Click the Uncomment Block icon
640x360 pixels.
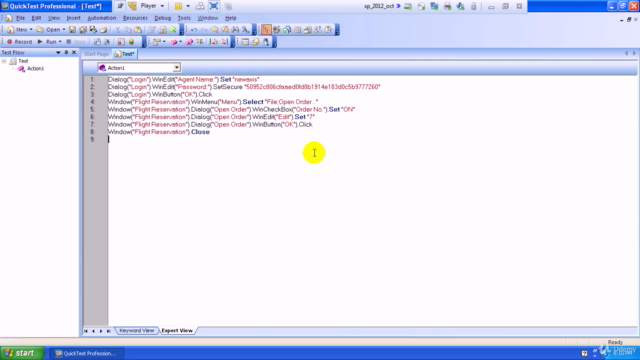pos(225,29)
